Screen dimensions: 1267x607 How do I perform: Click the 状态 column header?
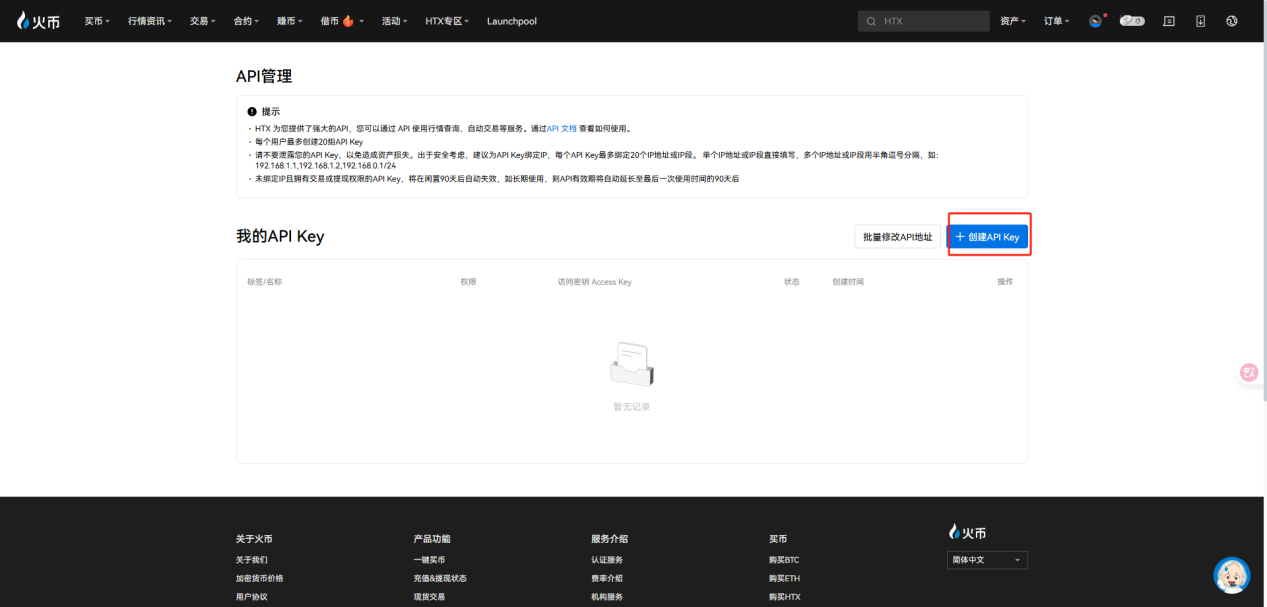click(792, 282)
